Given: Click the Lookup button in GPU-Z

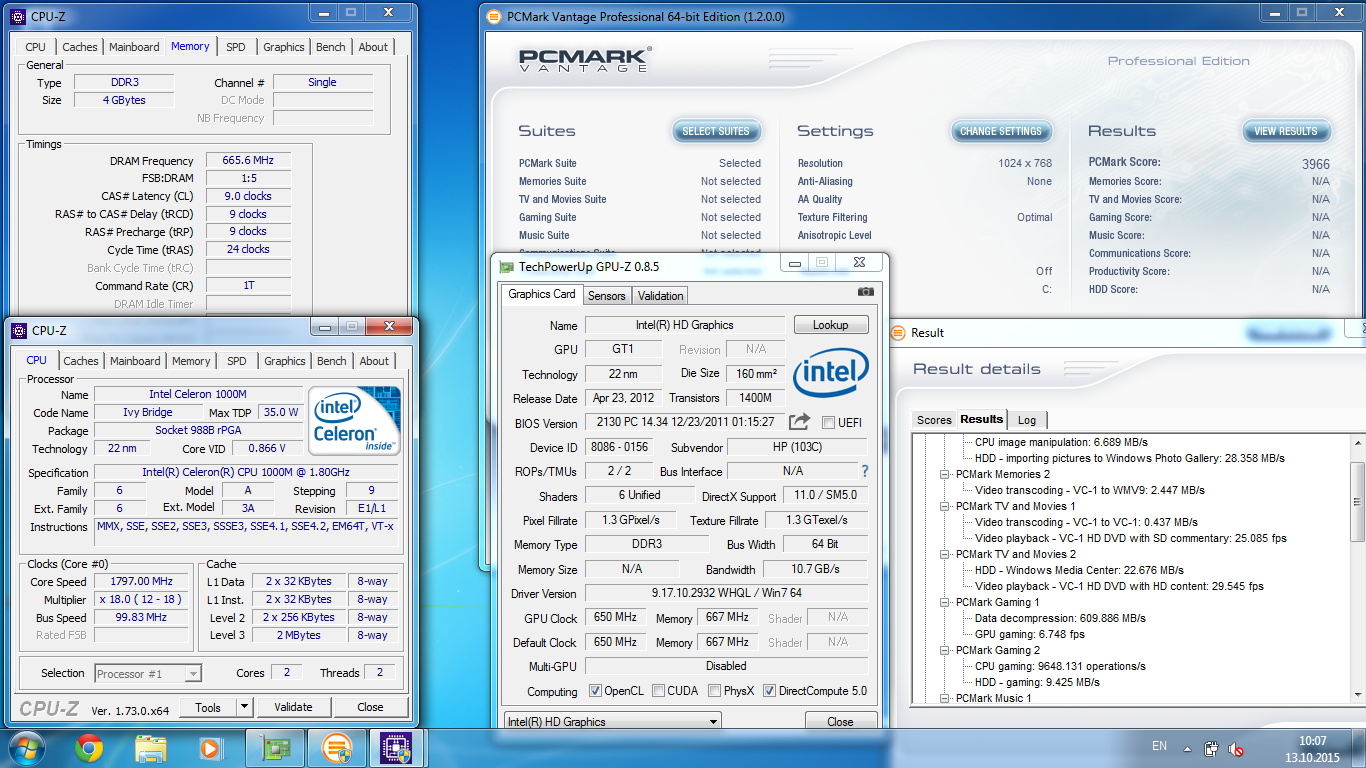Looking at the screenshot, I should pyautogui.click(x=830, y=325).
